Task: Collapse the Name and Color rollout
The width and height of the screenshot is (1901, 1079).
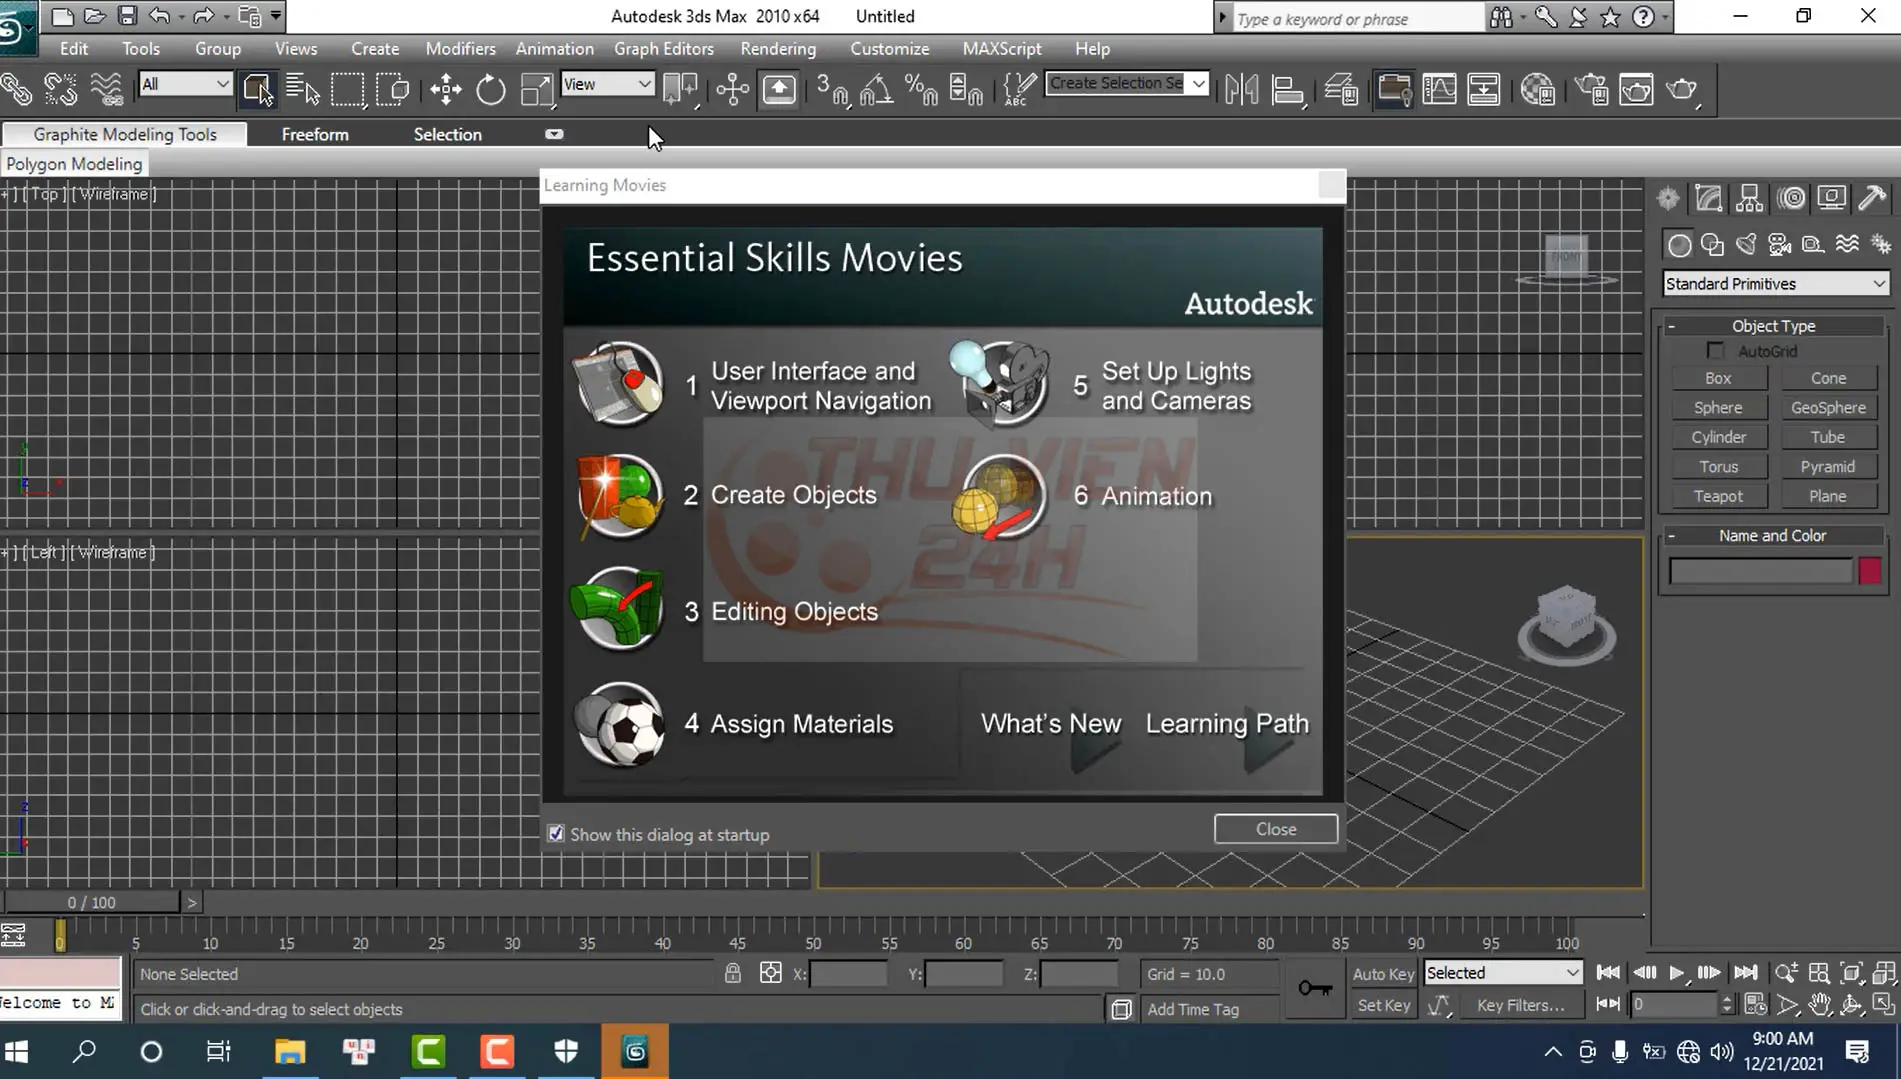Action: click(1773, 536)
